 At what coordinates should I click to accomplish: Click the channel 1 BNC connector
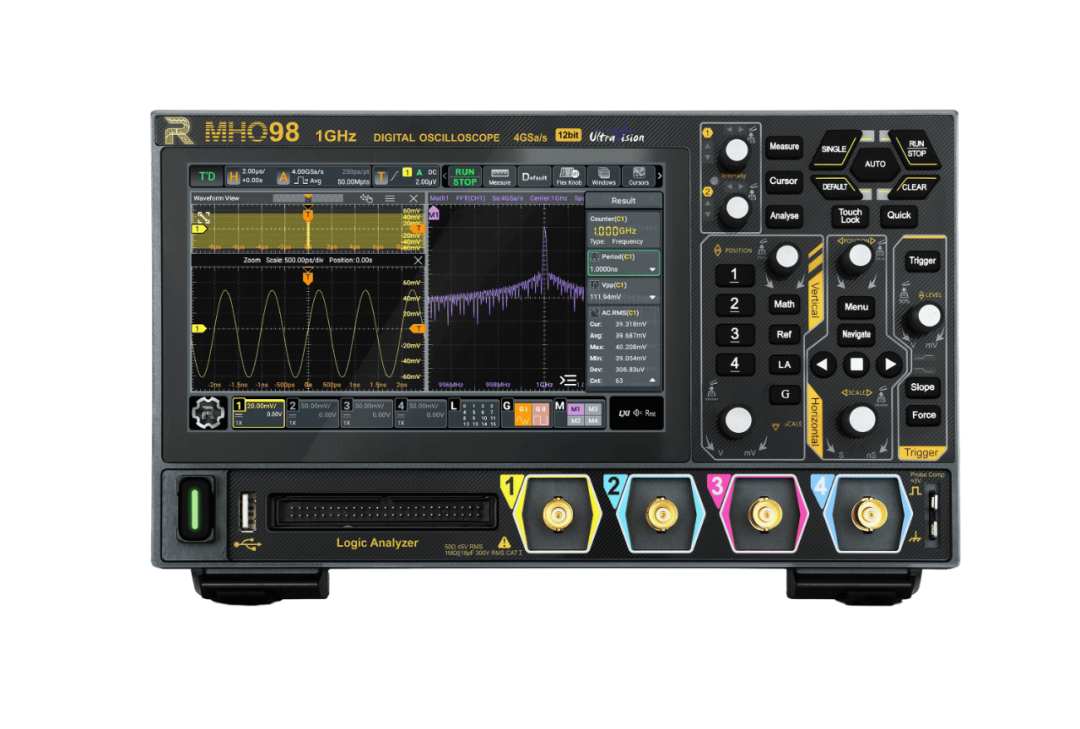(x=558, y=514)
